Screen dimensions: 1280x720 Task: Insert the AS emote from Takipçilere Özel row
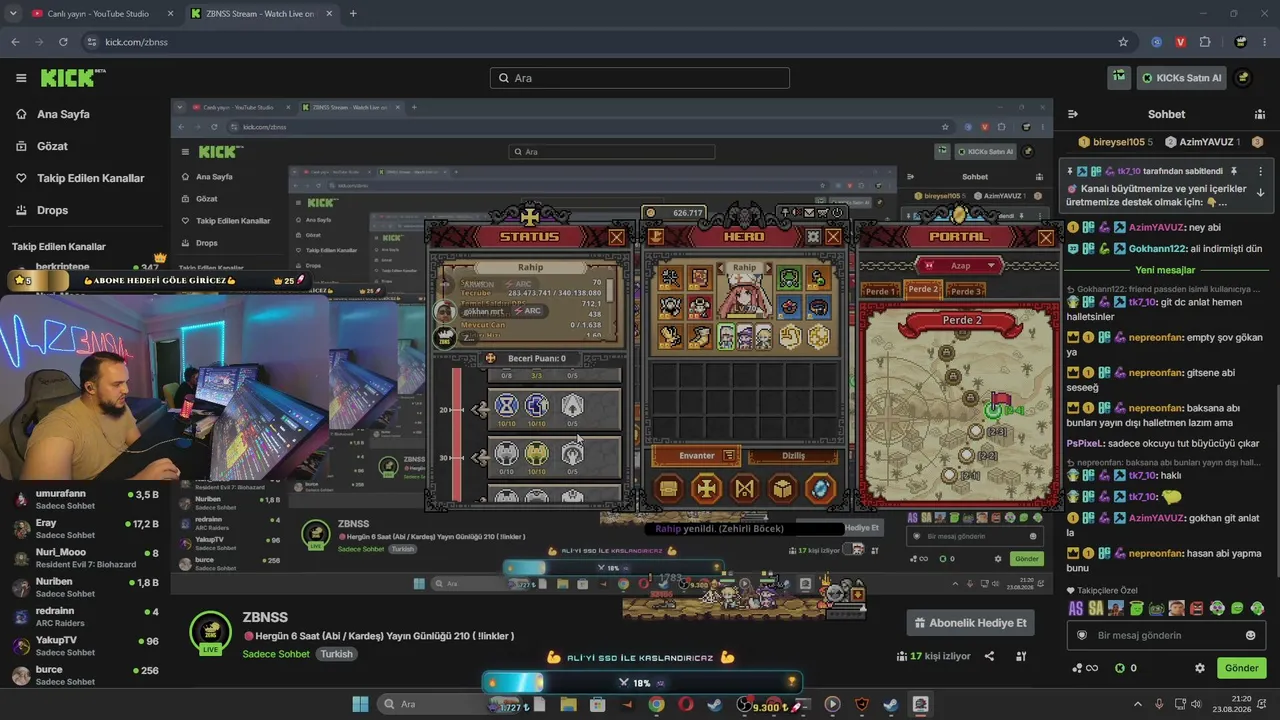tap(1076, 608)
